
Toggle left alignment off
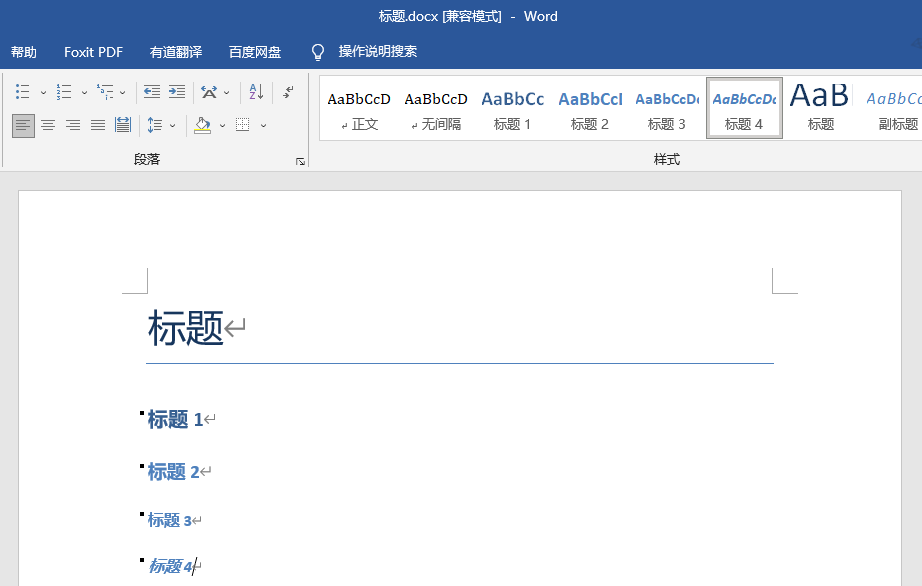(x=21, y=125)
